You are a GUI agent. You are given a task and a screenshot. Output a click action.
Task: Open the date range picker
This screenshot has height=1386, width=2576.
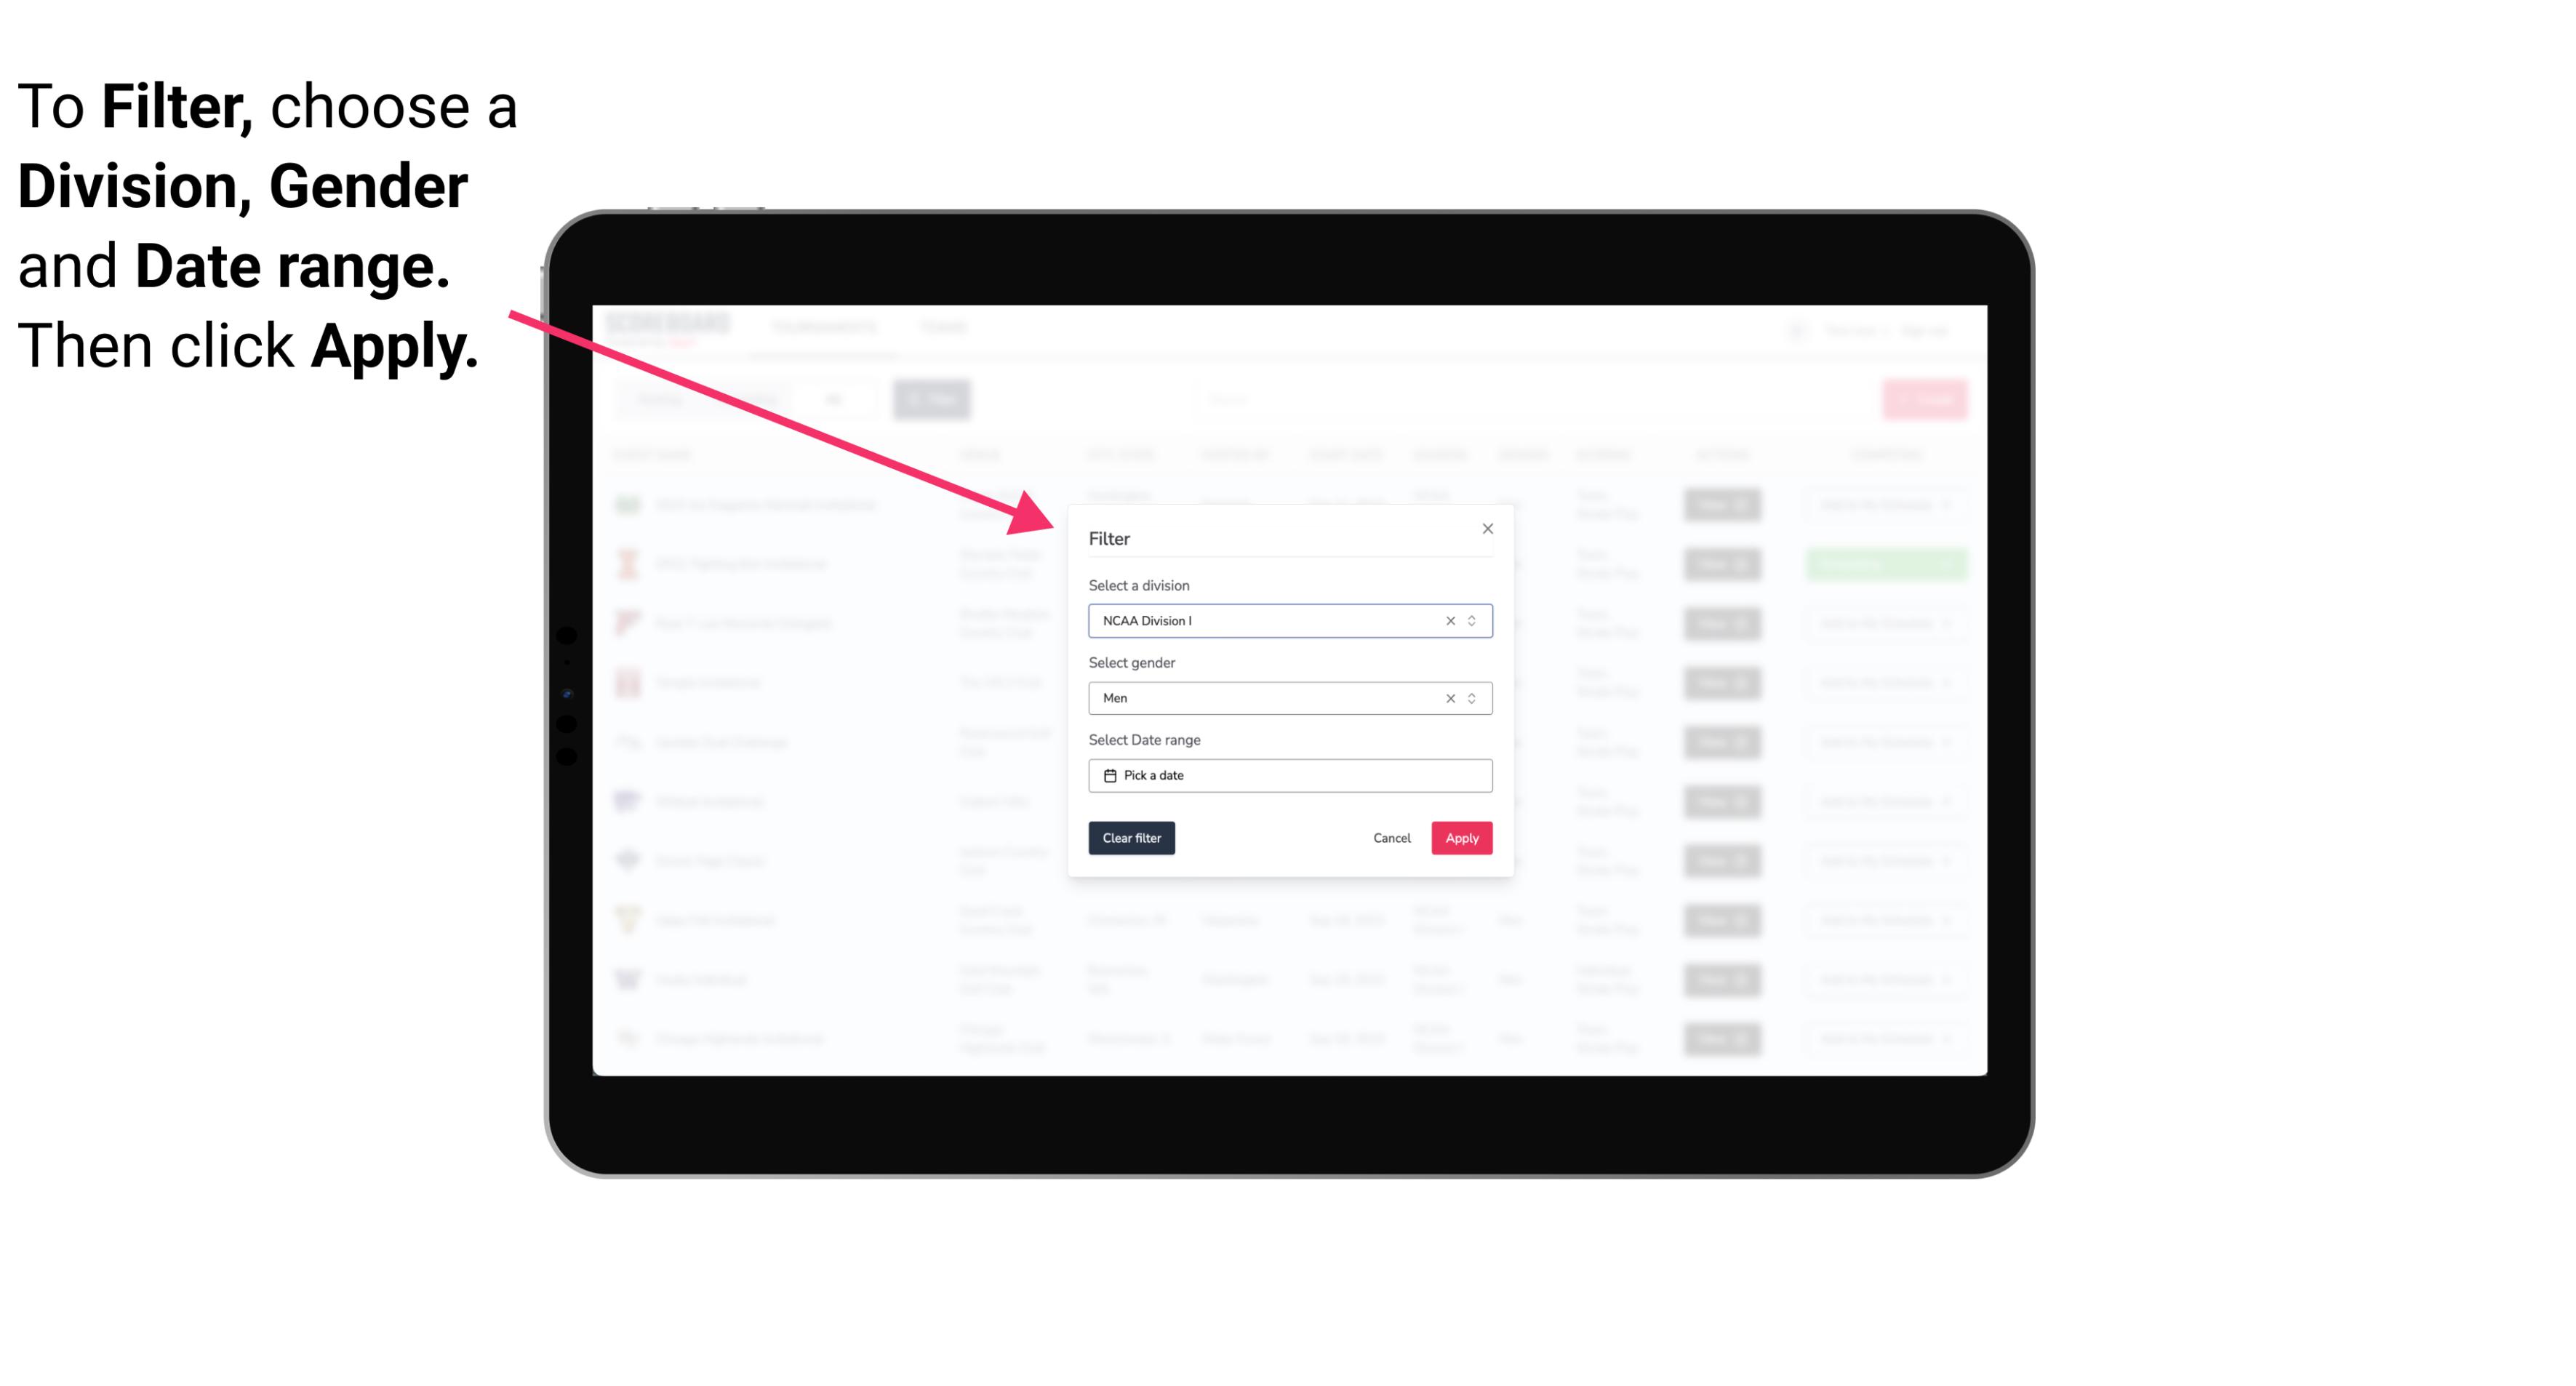pyautogui.click(x=1289, y=775)
